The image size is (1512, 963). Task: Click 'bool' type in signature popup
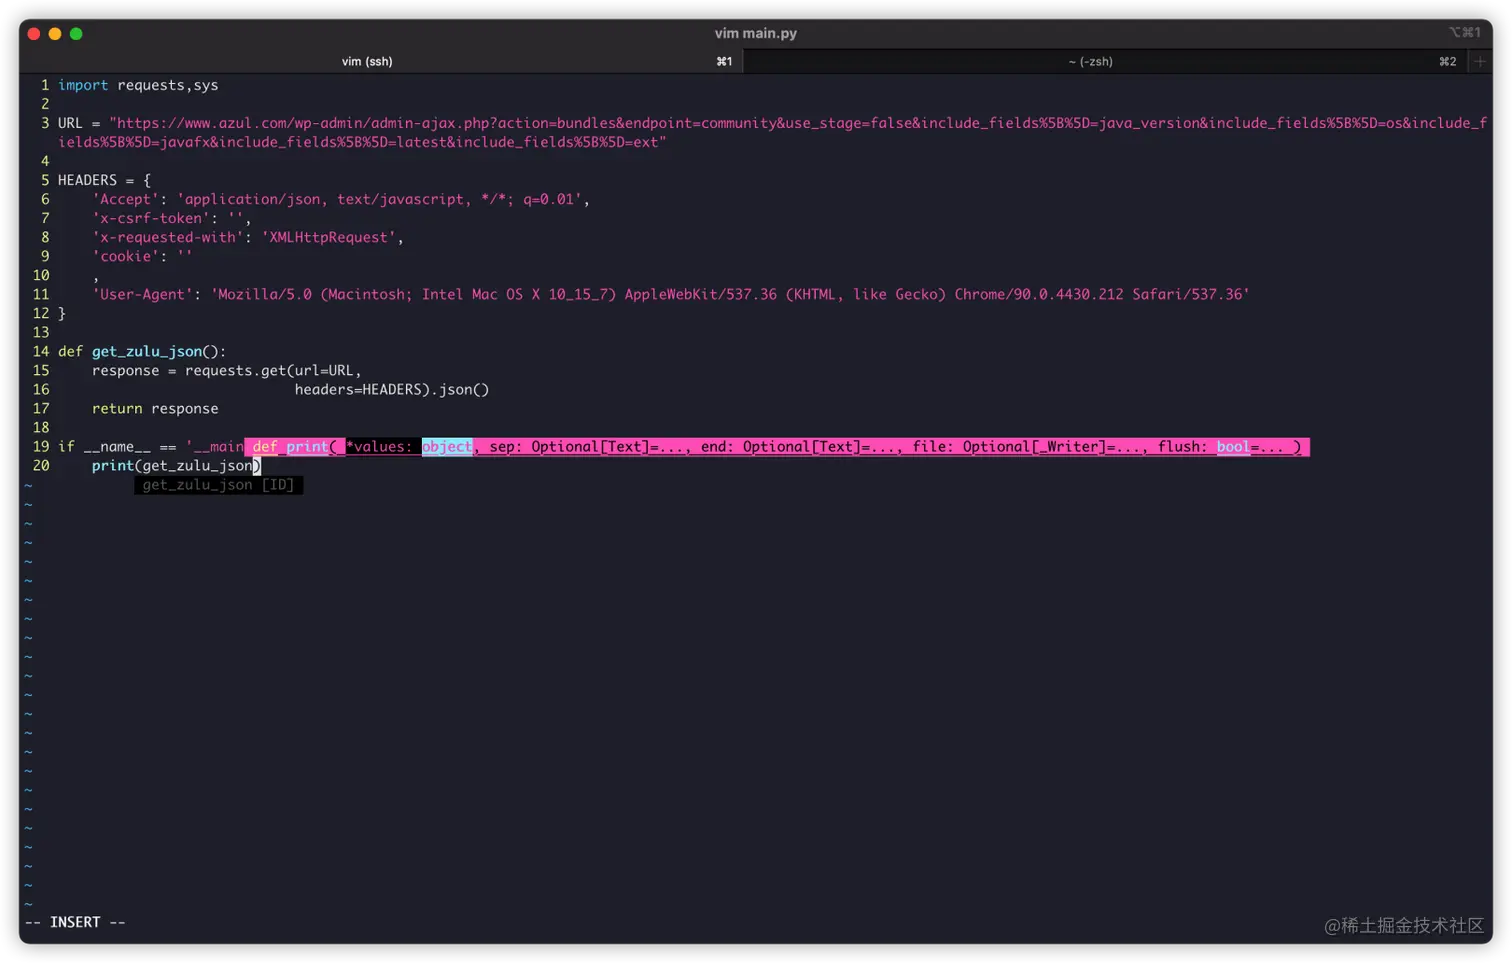[x=1233, y=447]
